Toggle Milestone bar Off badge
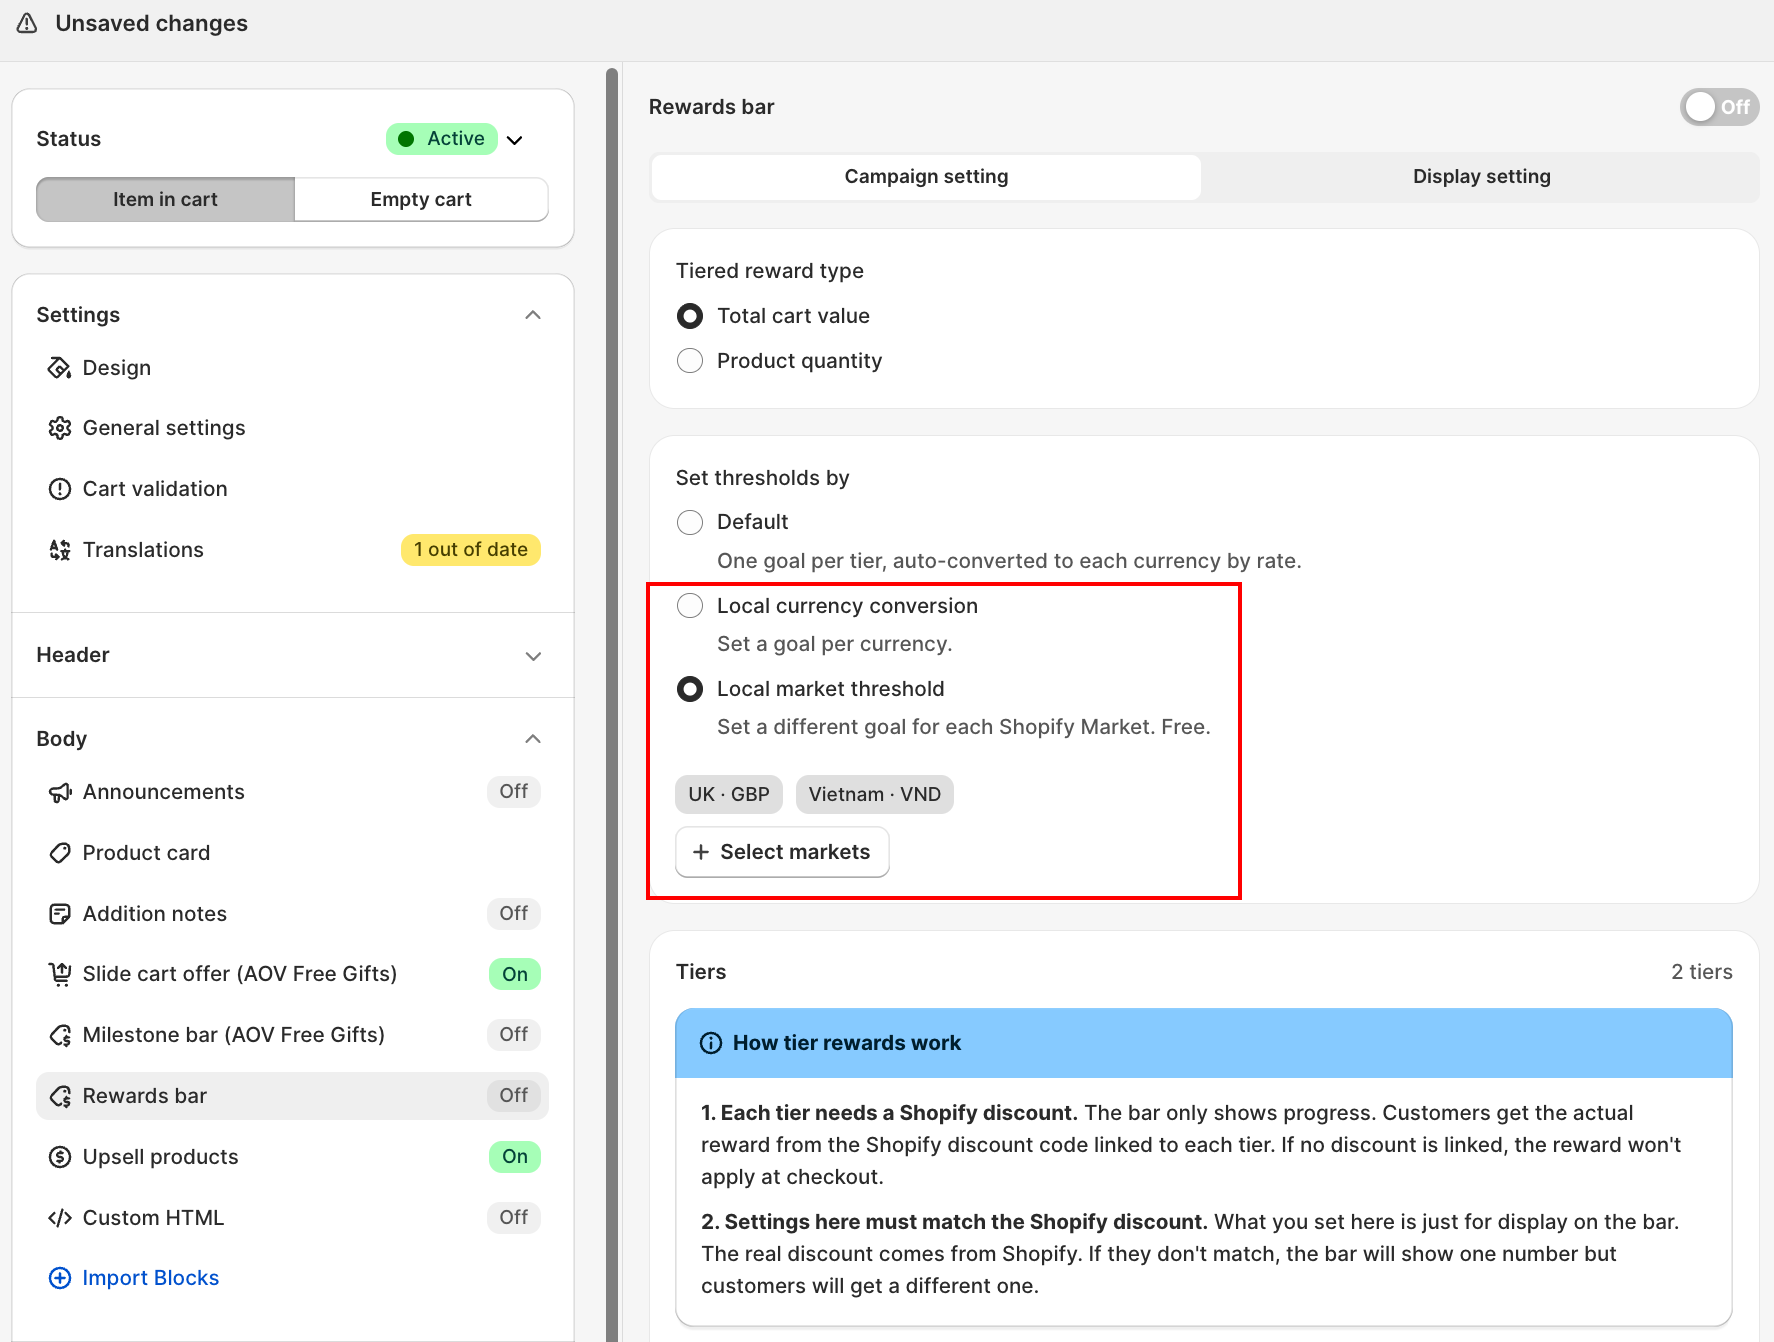This screenshot has width=1774, height=1342. coord(514,1035)
